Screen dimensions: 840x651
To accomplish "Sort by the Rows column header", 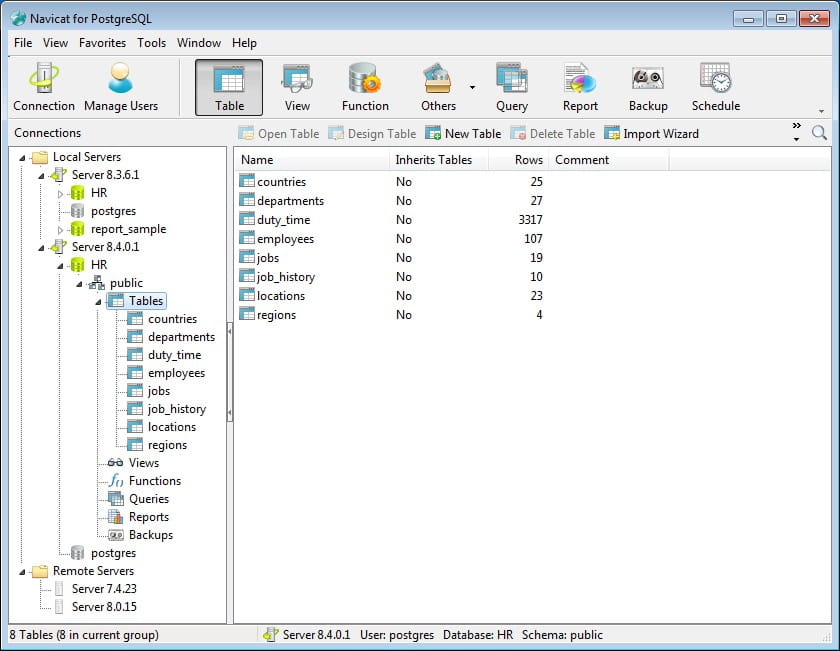I will [529, 160].
